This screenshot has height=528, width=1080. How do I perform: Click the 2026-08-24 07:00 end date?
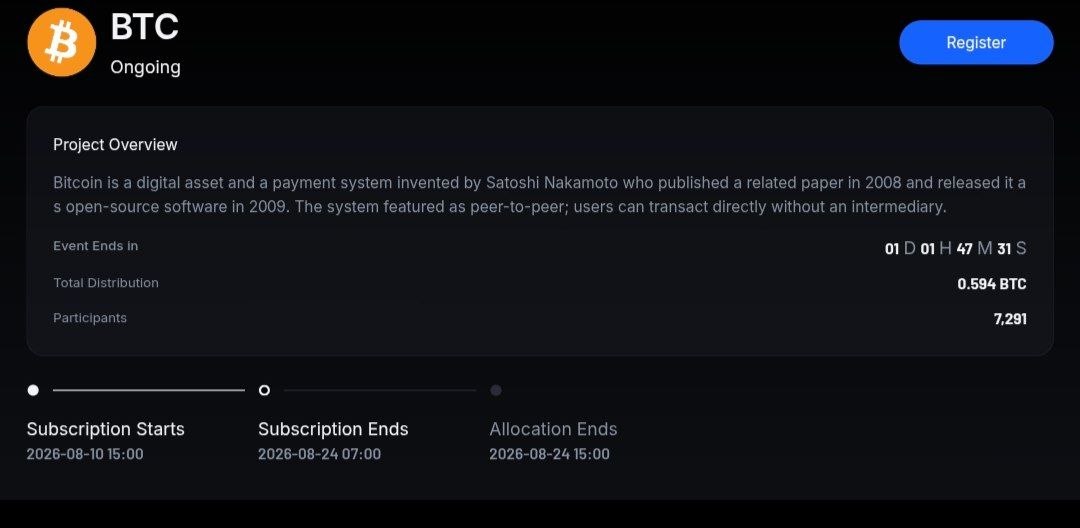tap(320, 454)
